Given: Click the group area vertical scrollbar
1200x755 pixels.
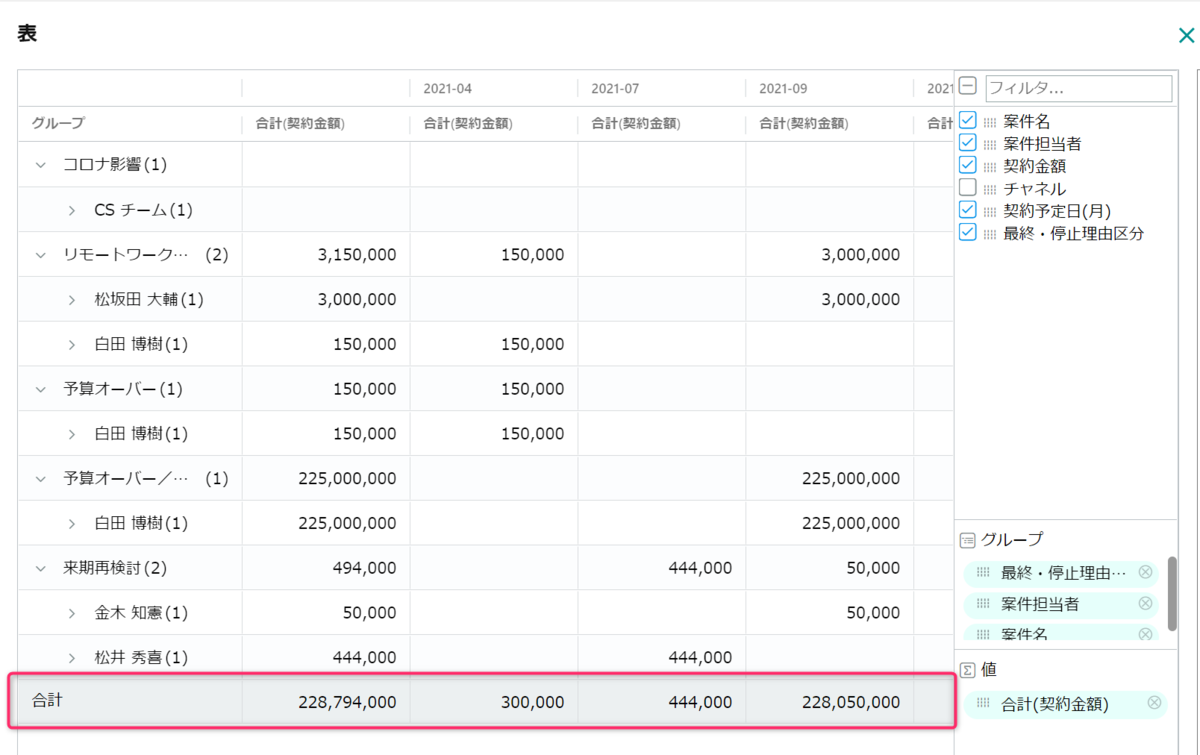Looking at the screenshot, I should [1172, 593].
